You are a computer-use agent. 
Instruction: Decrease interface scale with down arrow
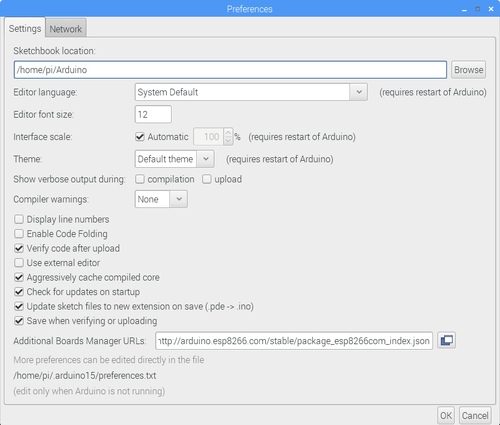tap(228, 141)
